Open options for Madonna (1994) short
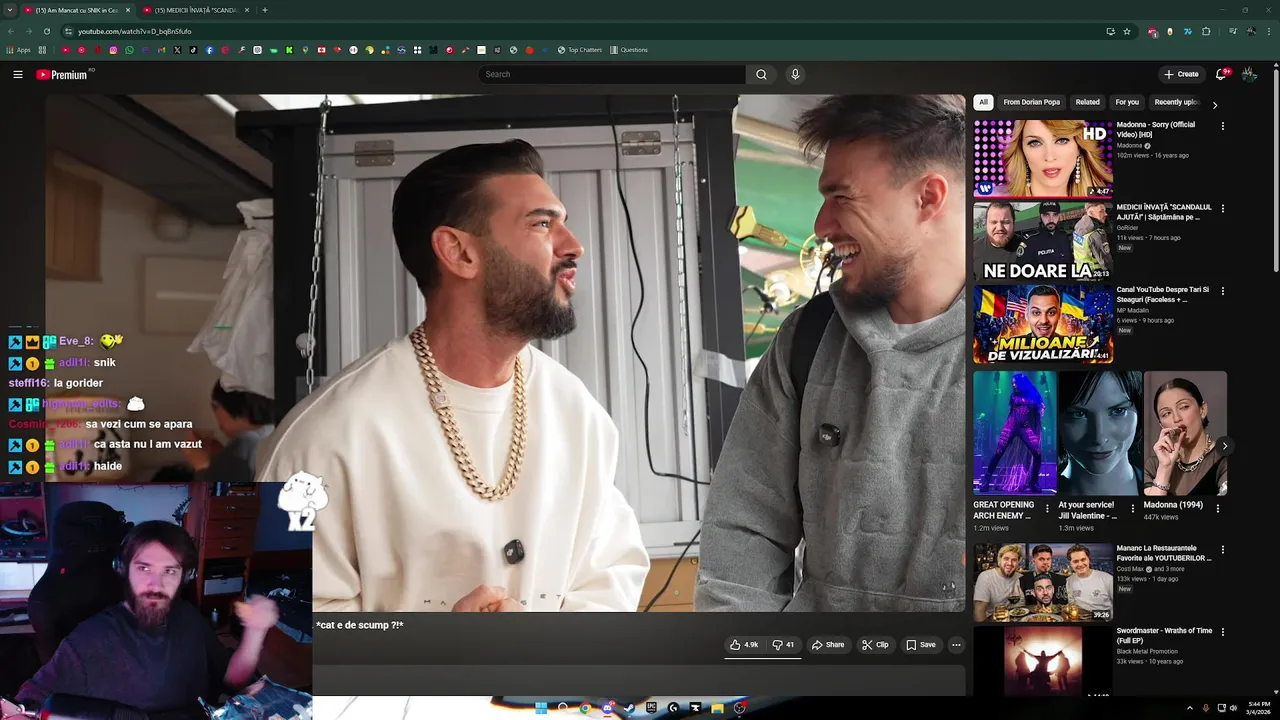The image size is (1280, 720). click(1218, 508)
